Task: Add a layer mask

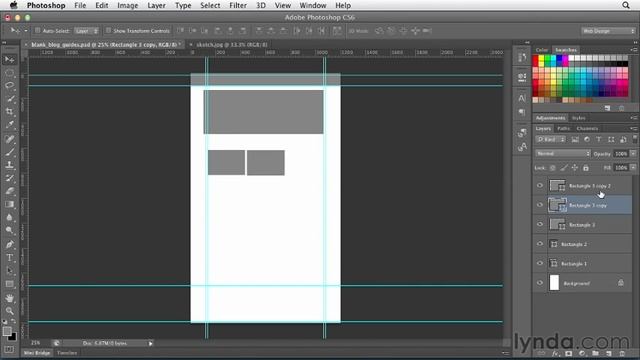Action: [569, 353]
